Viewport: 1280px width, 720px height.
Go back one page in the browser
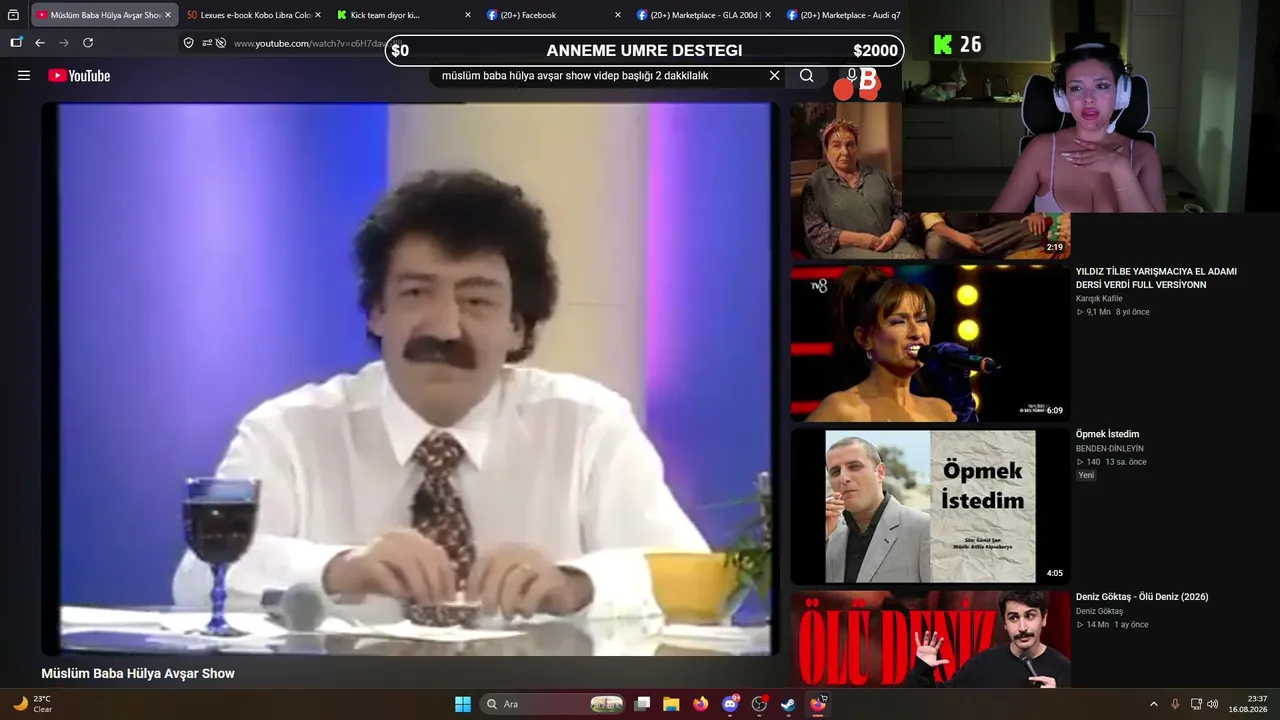pyautogui.click(x=40, y=43)
